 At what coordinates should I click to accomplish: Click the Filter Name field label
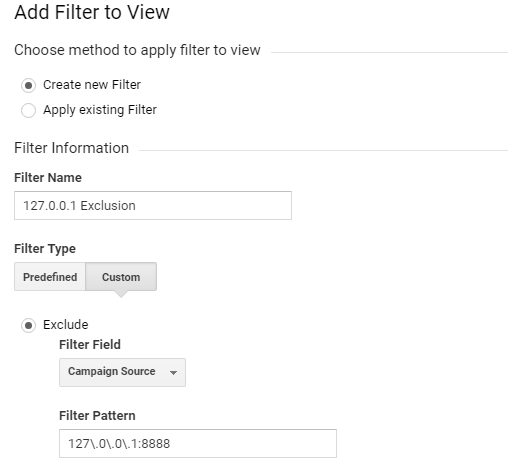48,178
